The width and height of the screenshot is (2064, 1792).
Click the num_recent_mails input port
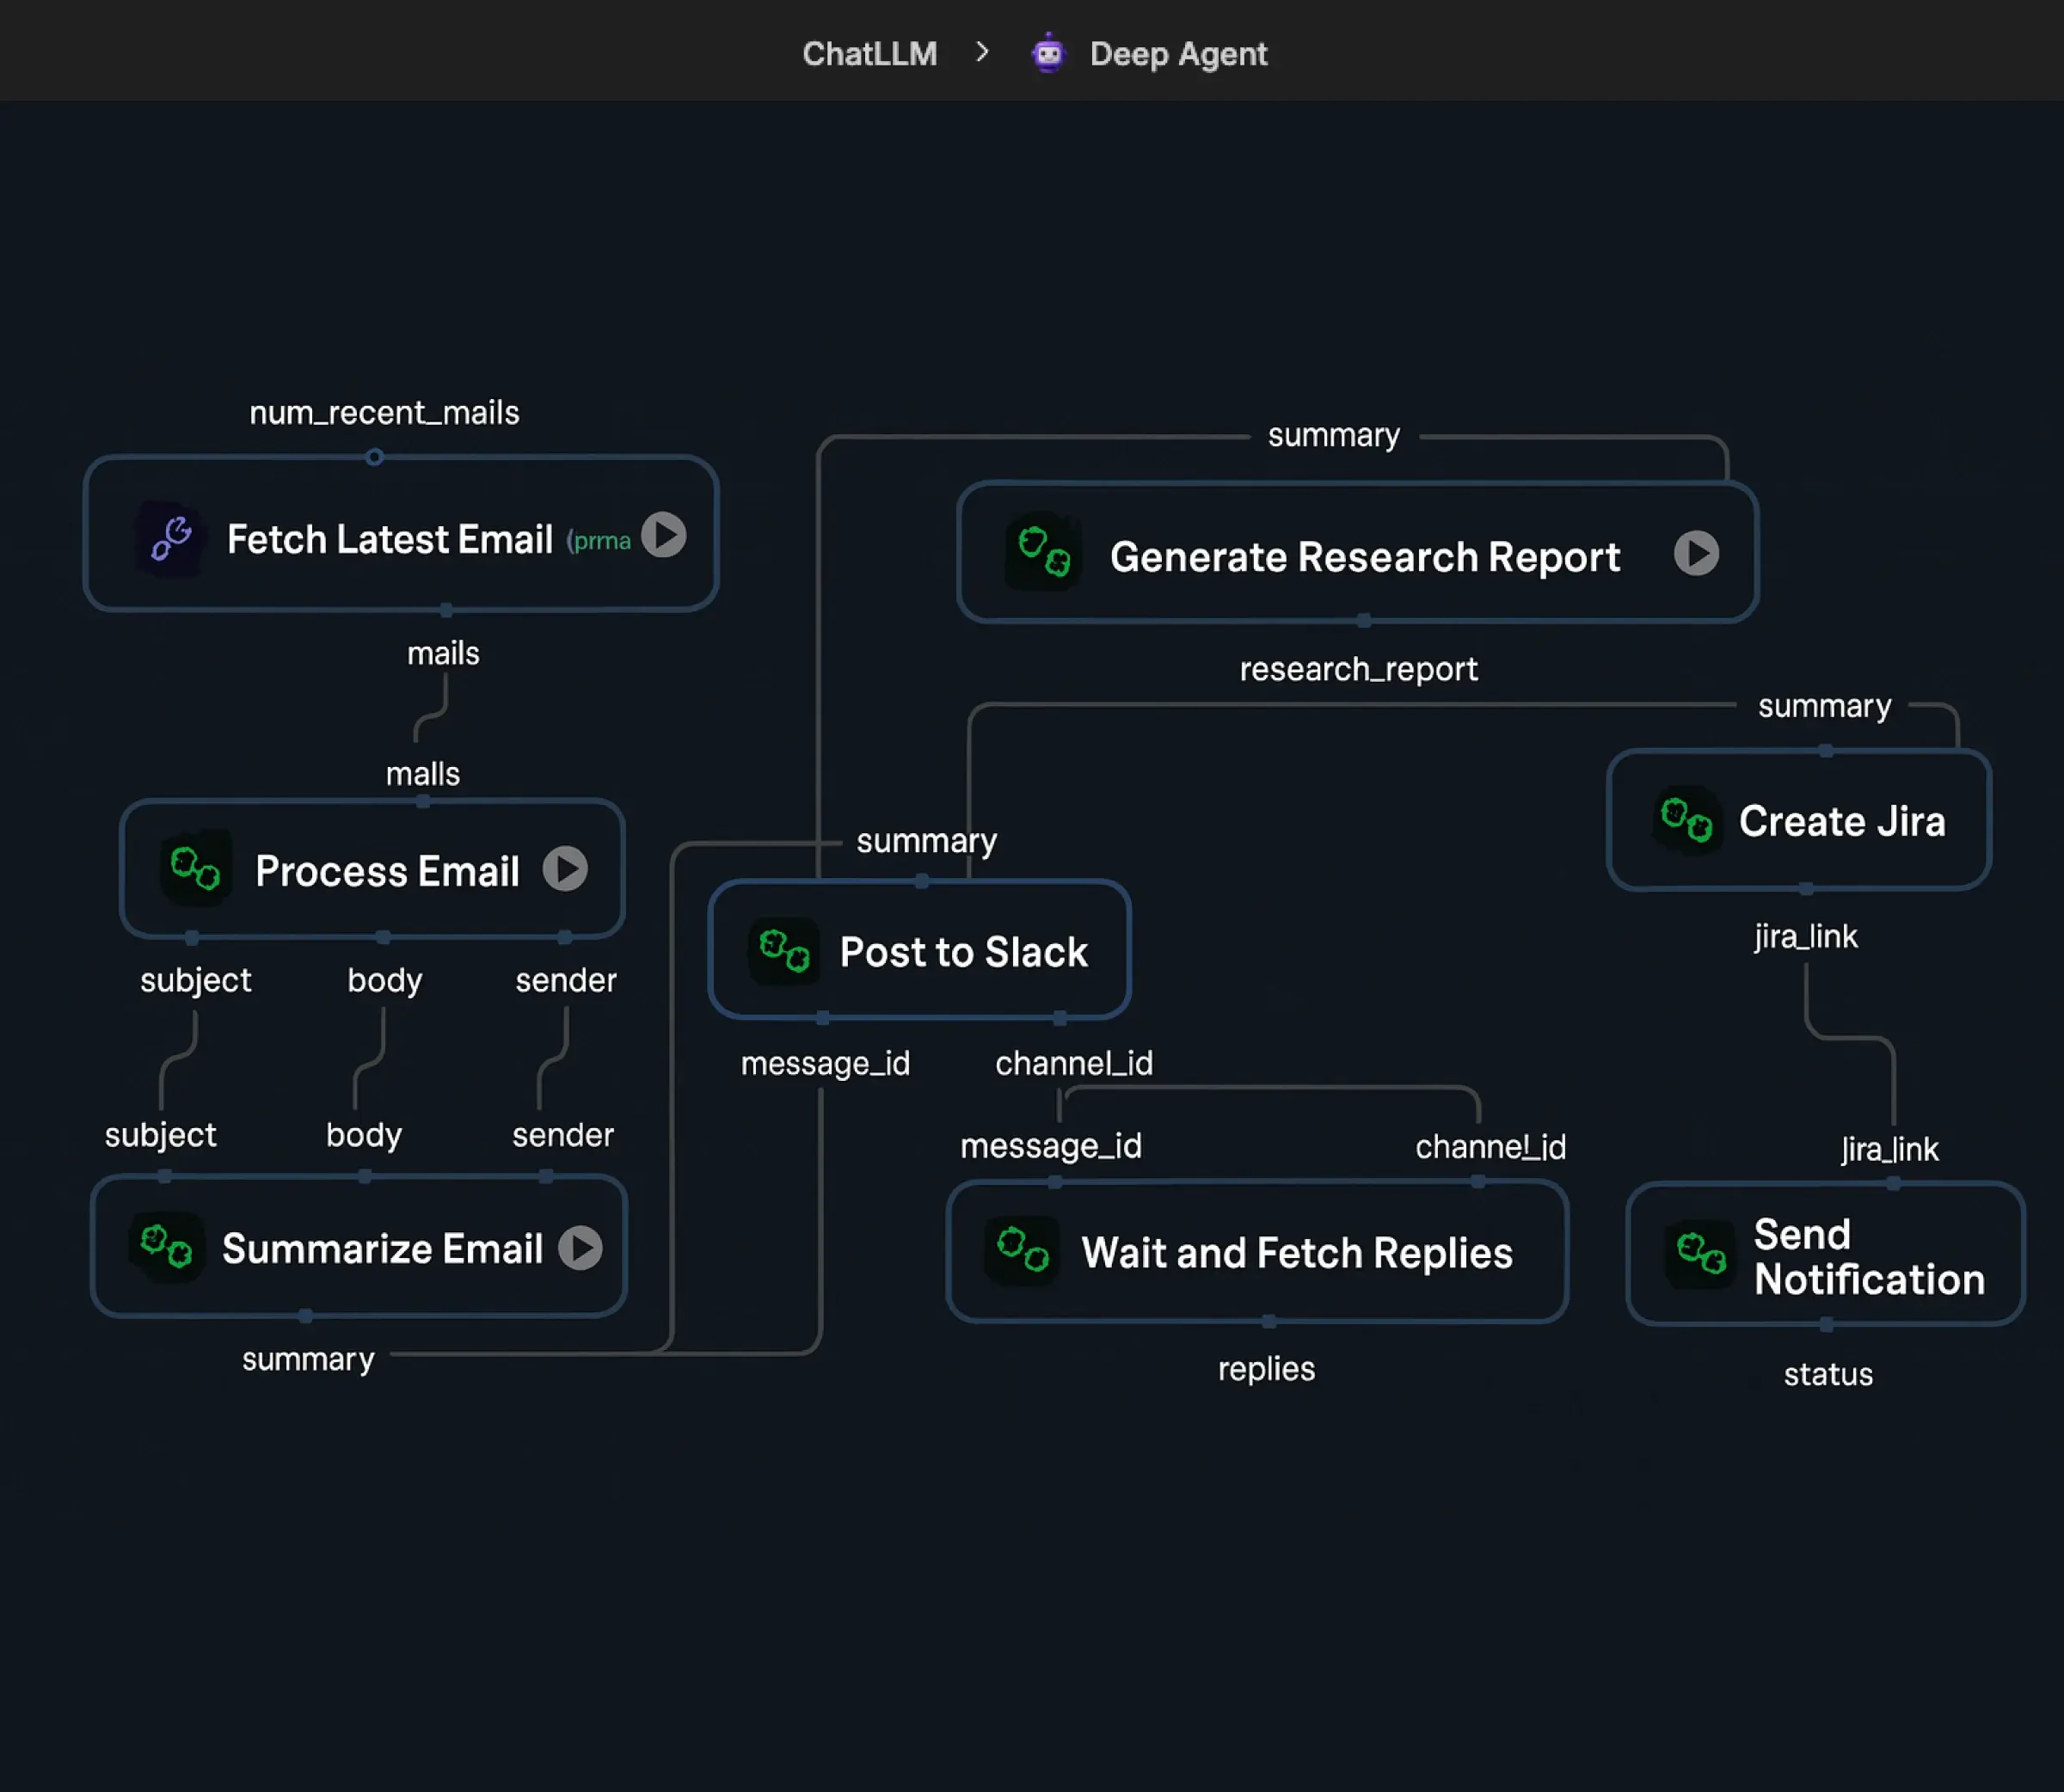374,457
